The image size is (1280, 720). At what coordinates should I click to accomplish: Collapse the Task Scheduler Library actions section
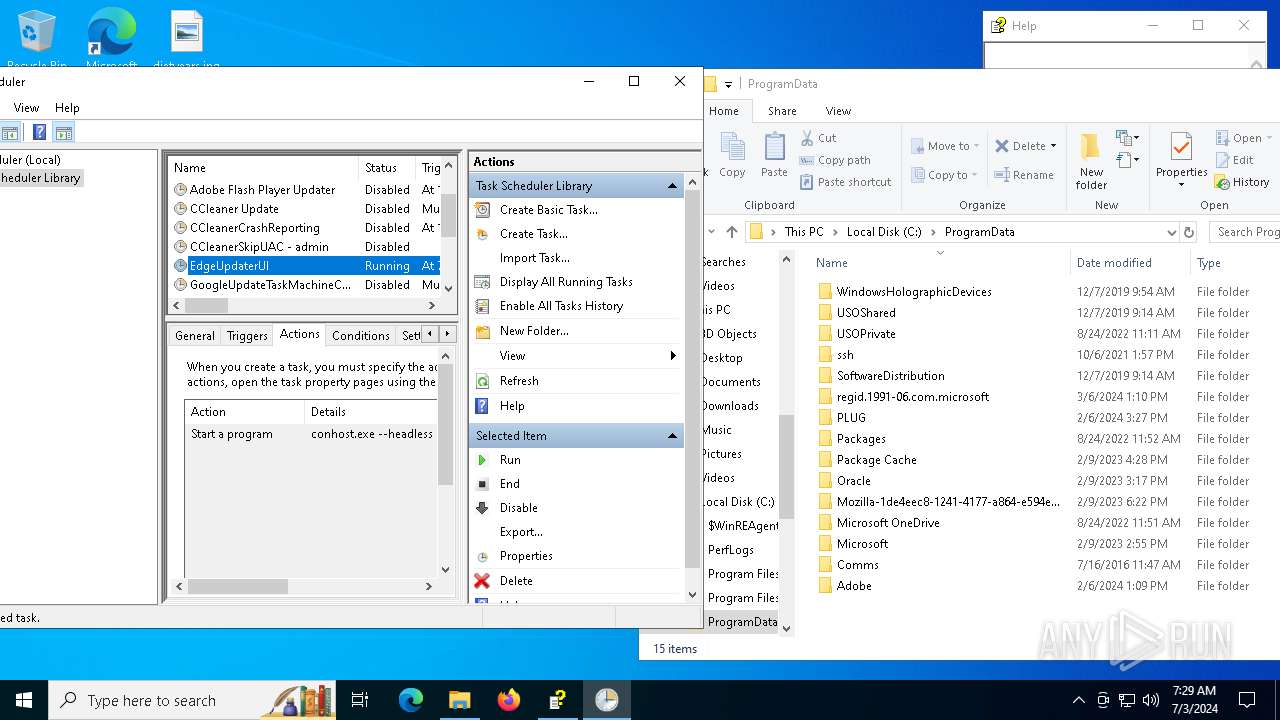(673, 186)
